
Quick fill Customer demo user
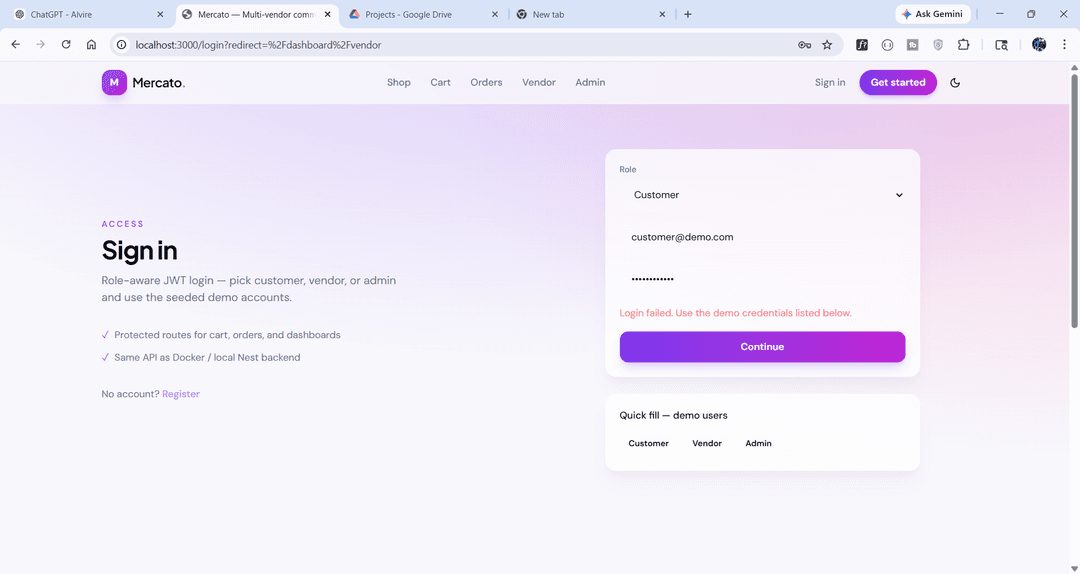(x=648, y=443)
